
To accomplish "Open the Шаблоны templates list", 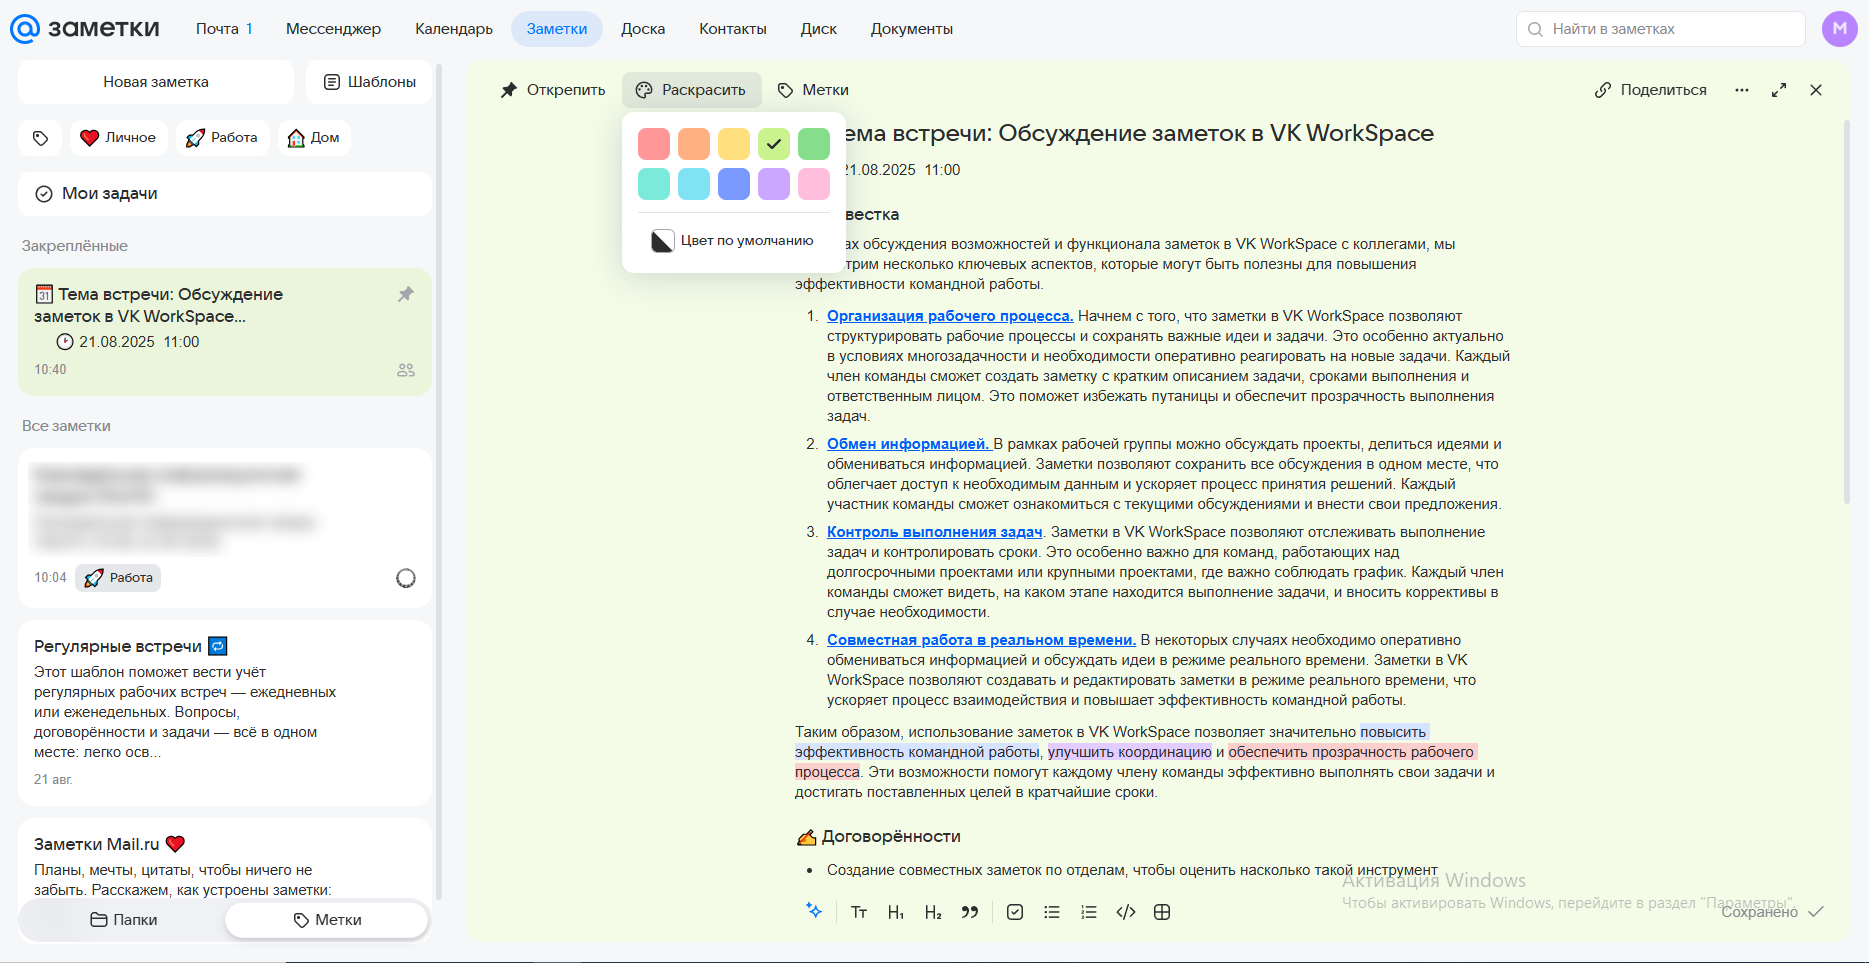I will [369, 82].
